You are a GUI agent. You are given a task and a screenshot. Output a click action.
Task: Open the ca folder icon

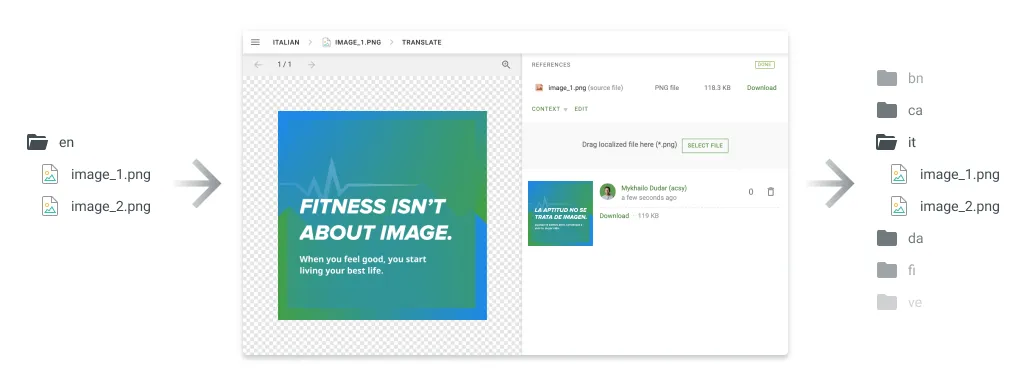(x=887, y=111)
